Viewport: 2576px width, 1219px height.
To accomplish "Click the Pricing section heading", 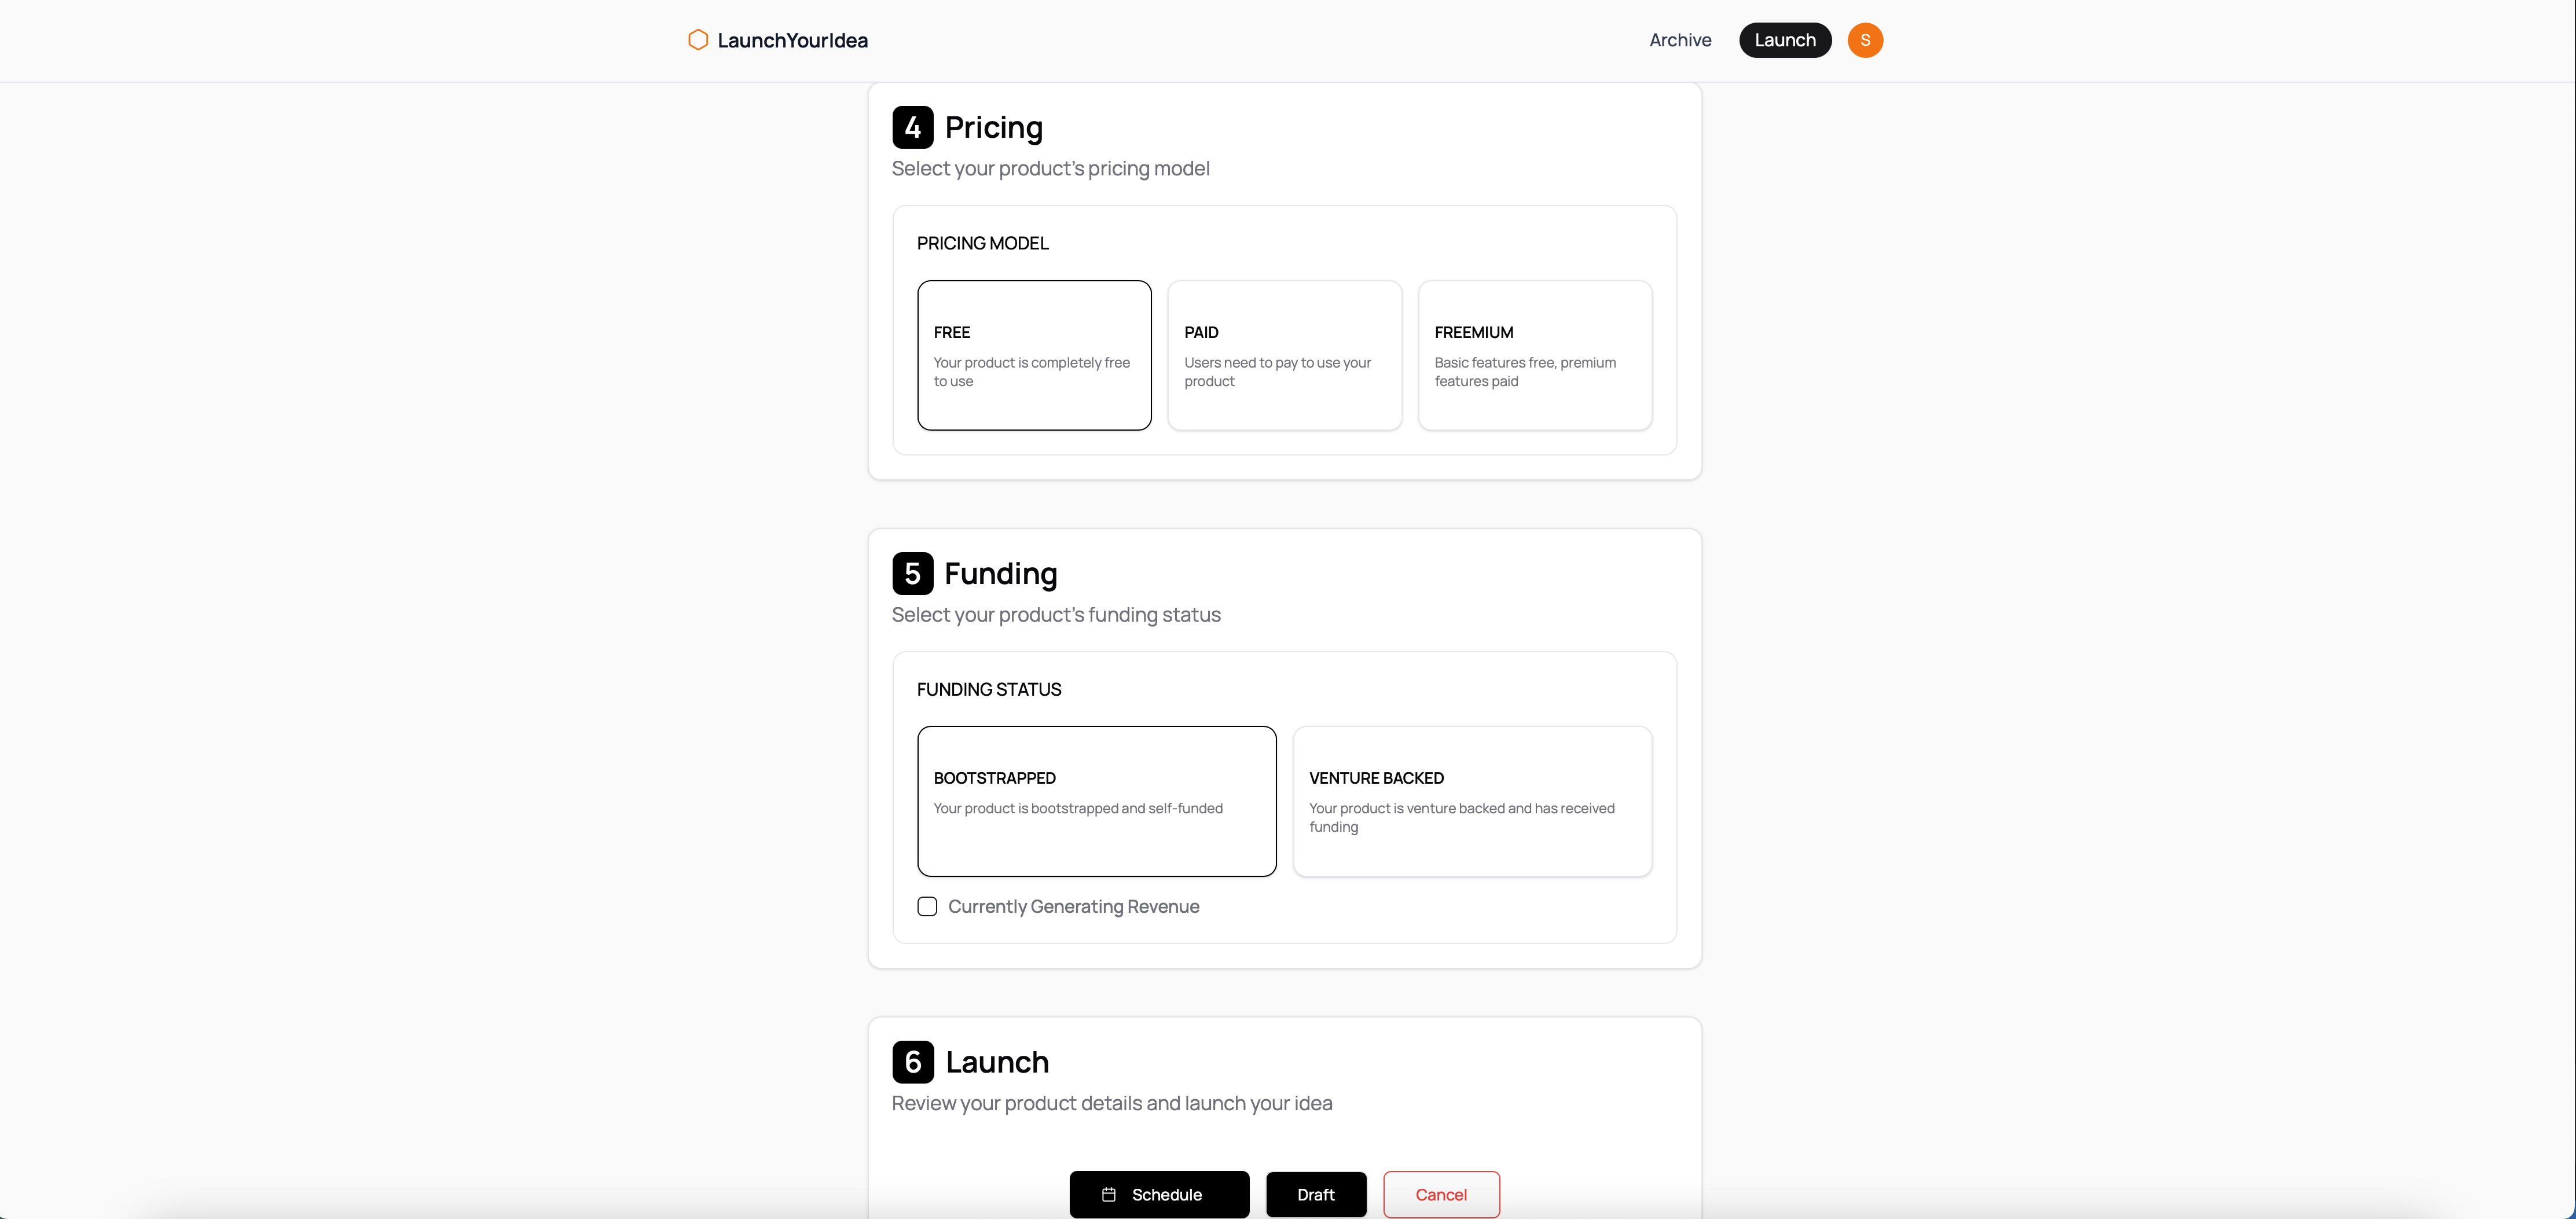I will pos(994,127).
